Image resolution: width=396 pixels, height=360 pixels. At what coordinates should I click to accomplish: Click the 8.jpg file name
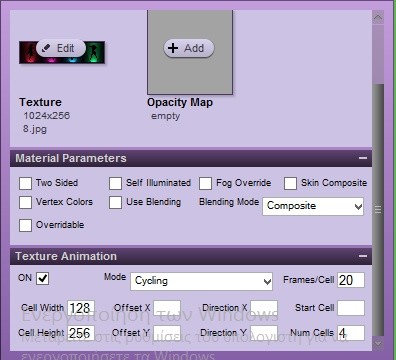click(35, 129)
